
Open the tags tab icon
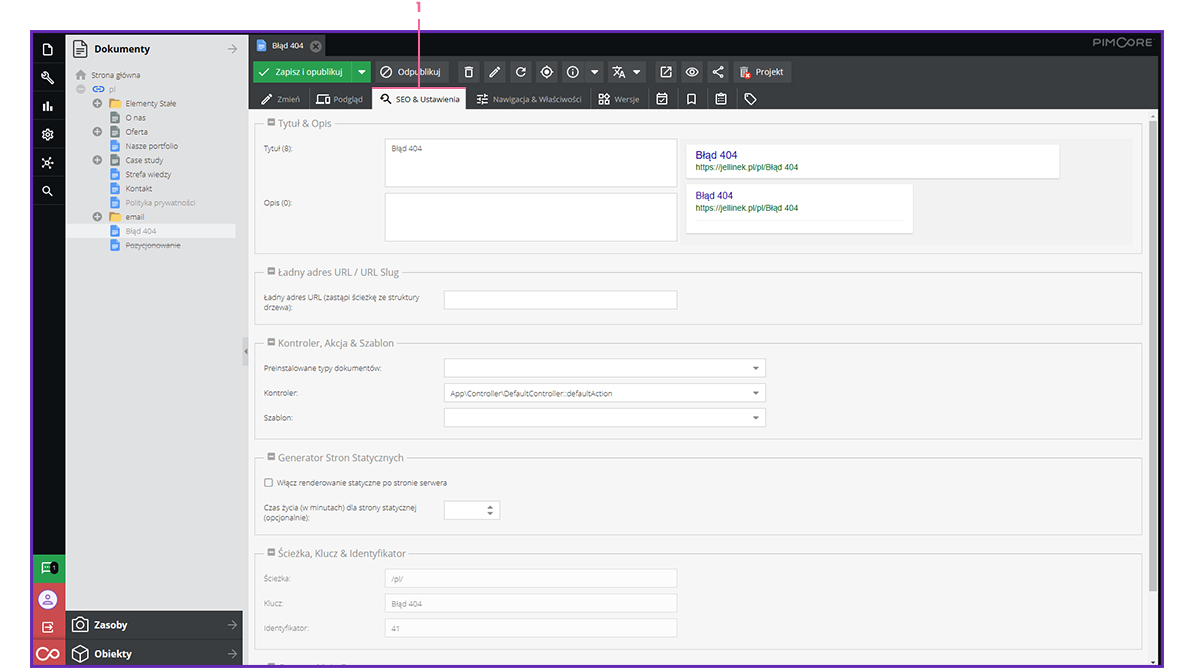click(750, 99)
